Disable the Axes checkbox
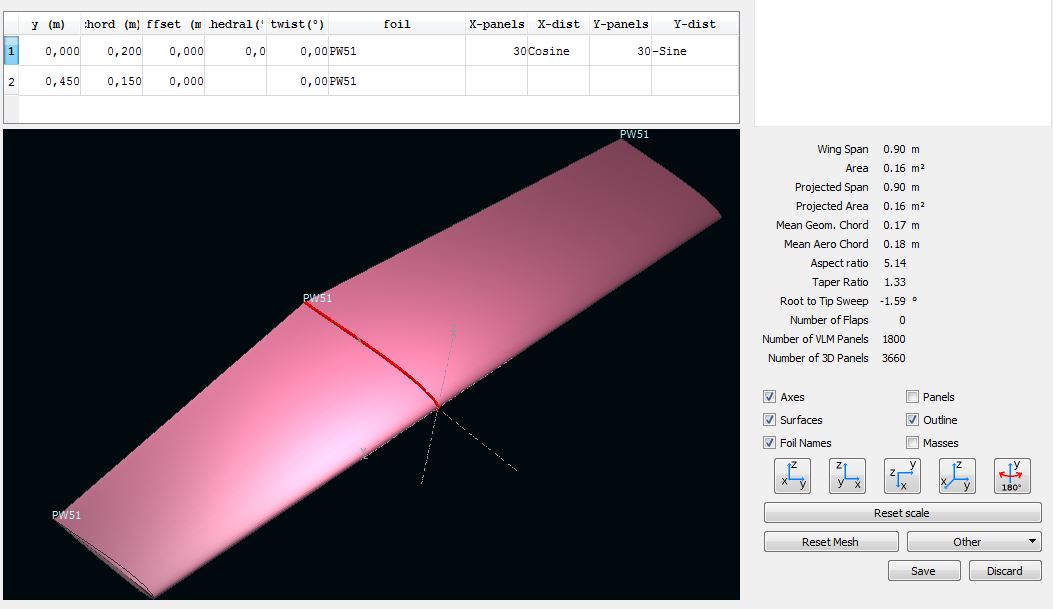Image resolution: width=1053 pixels, height=609 pixels. 769,397
